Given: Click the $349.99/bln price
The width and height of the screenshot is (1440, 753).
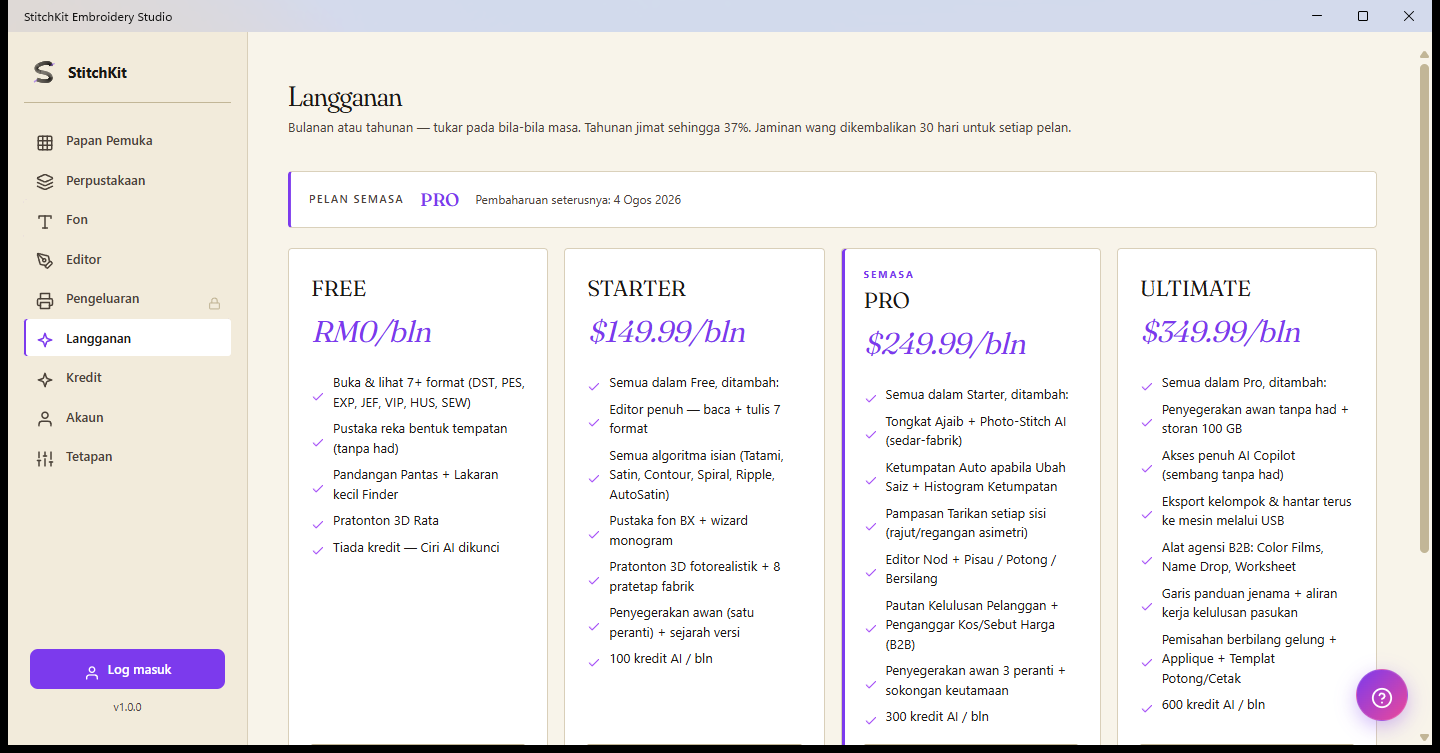Looking at the screenshot, I should click(x=1221, y=332).
